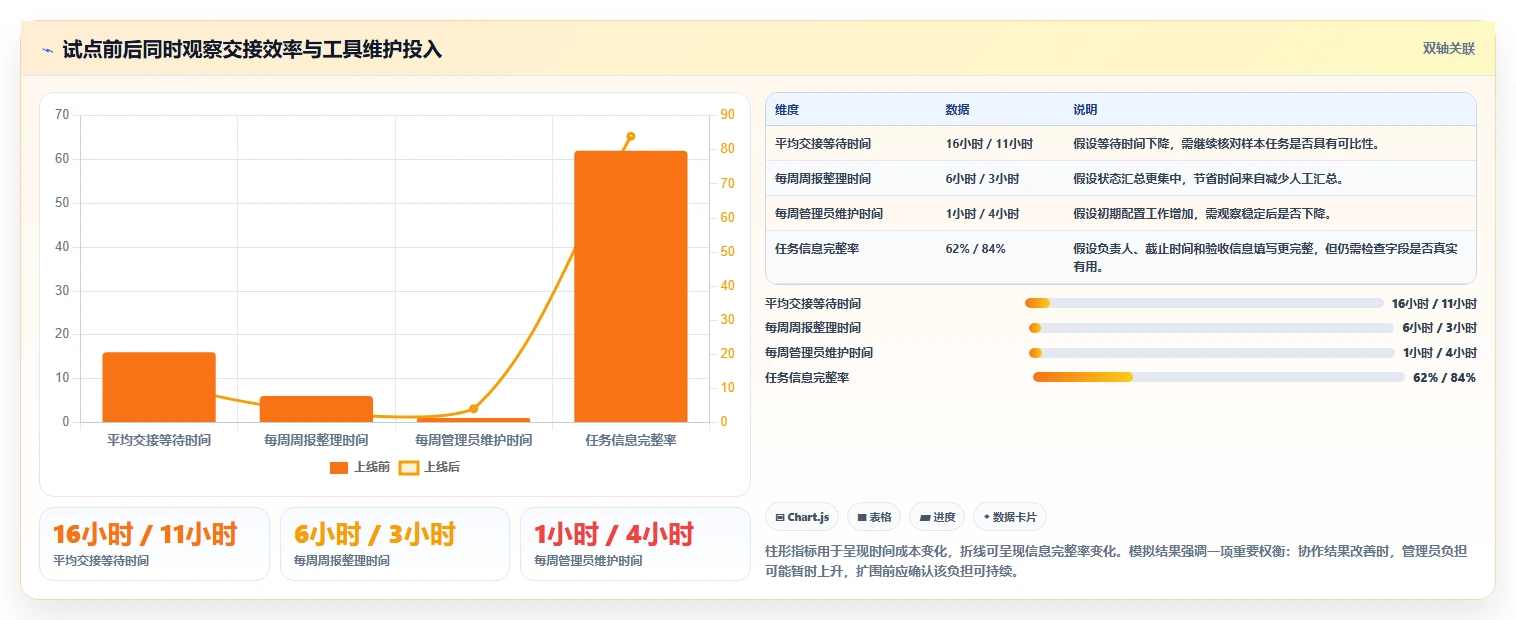Click the 每周周报整理时间 table row label
Image resolution: width=1516 pixels, height=620 pixels.
point(823,179)
